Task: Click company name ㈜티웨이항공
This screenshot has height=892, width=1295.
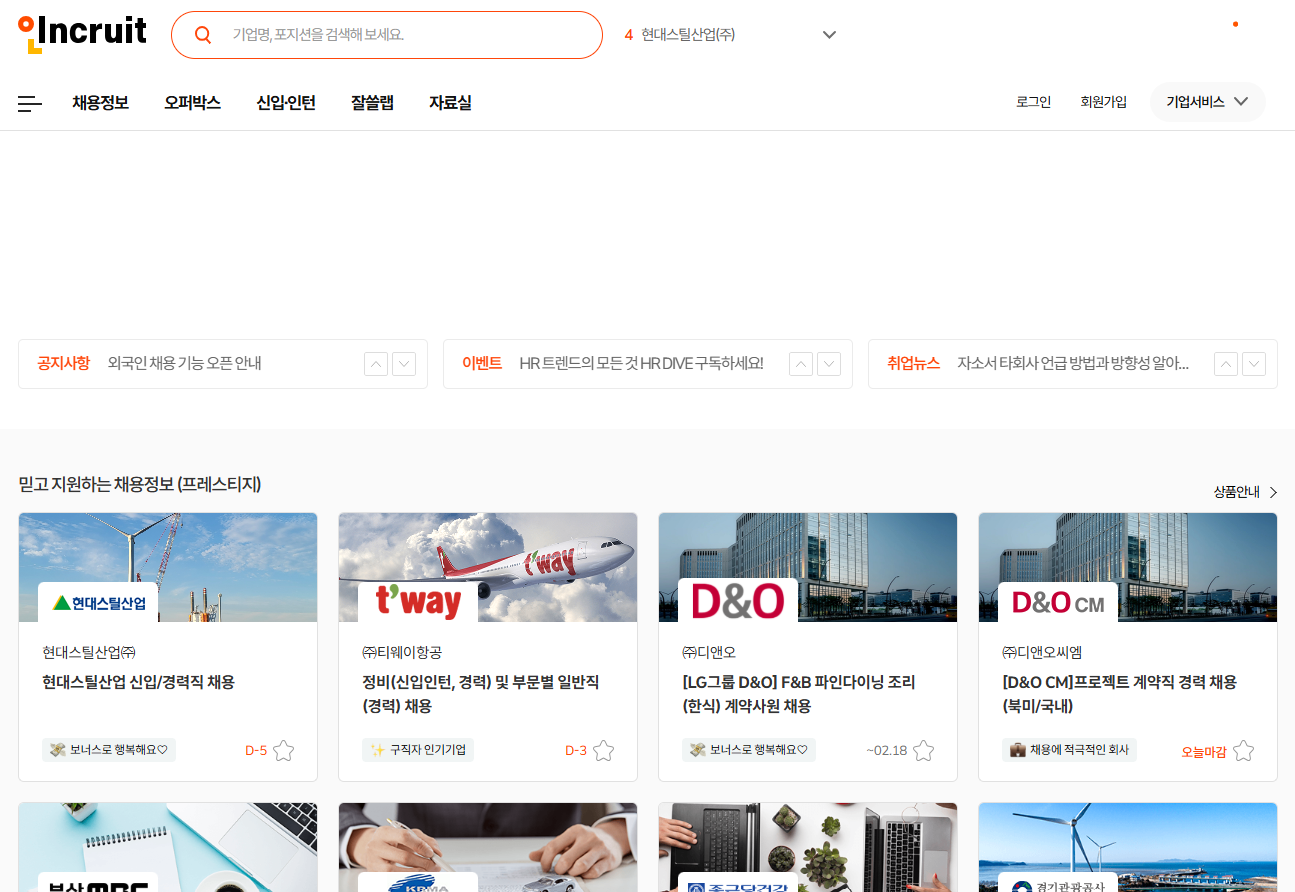Action: tap(402, 652)
